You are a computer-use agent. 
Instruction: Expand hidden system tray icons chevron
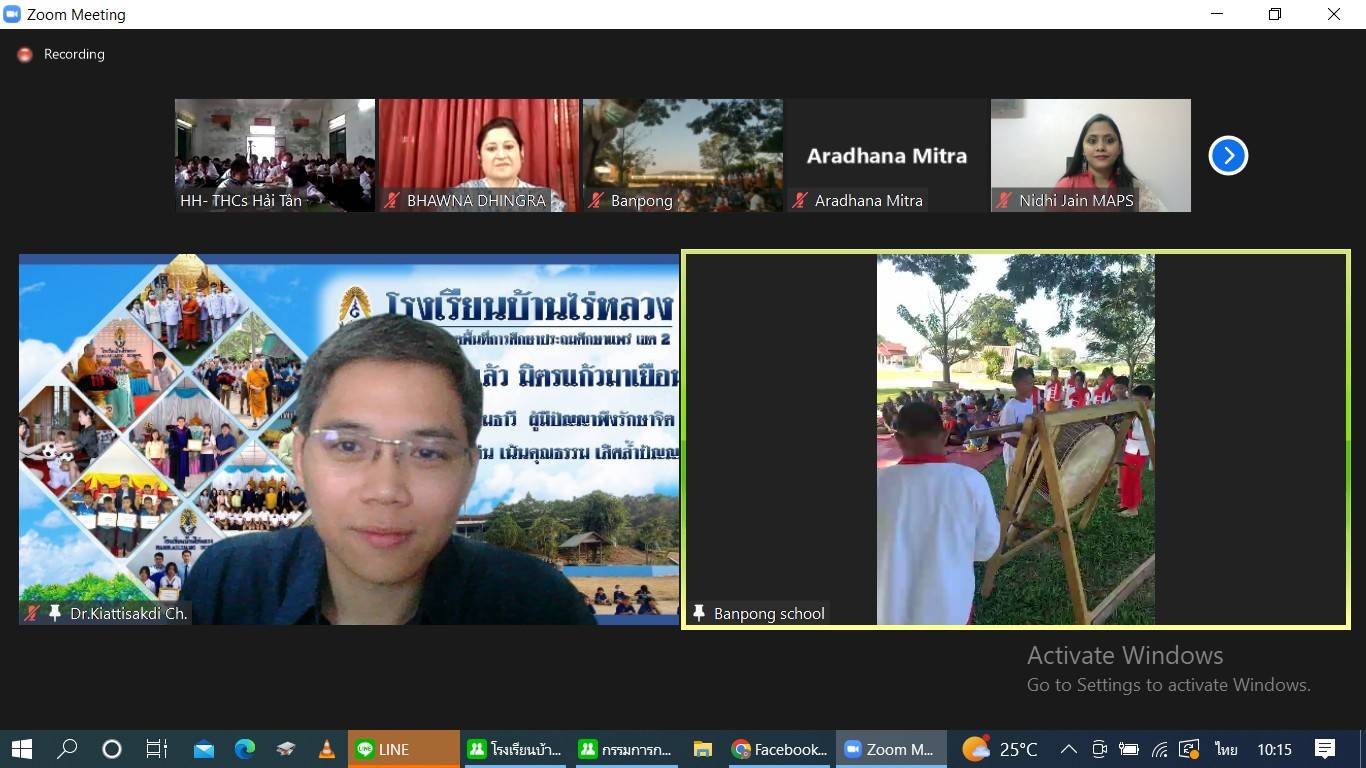coord(1068,749)
